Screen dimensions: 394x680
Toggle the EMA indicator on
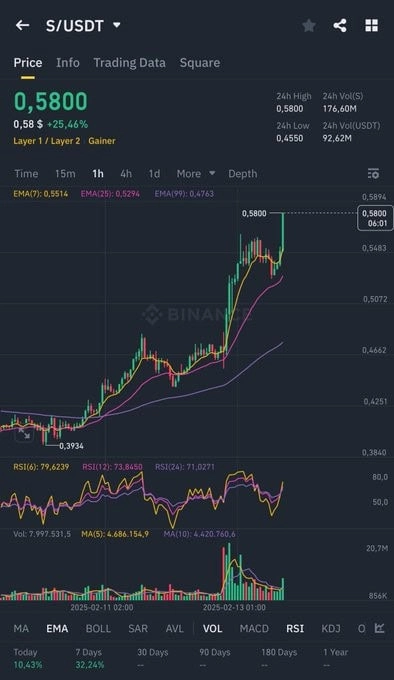pos(57,628)
